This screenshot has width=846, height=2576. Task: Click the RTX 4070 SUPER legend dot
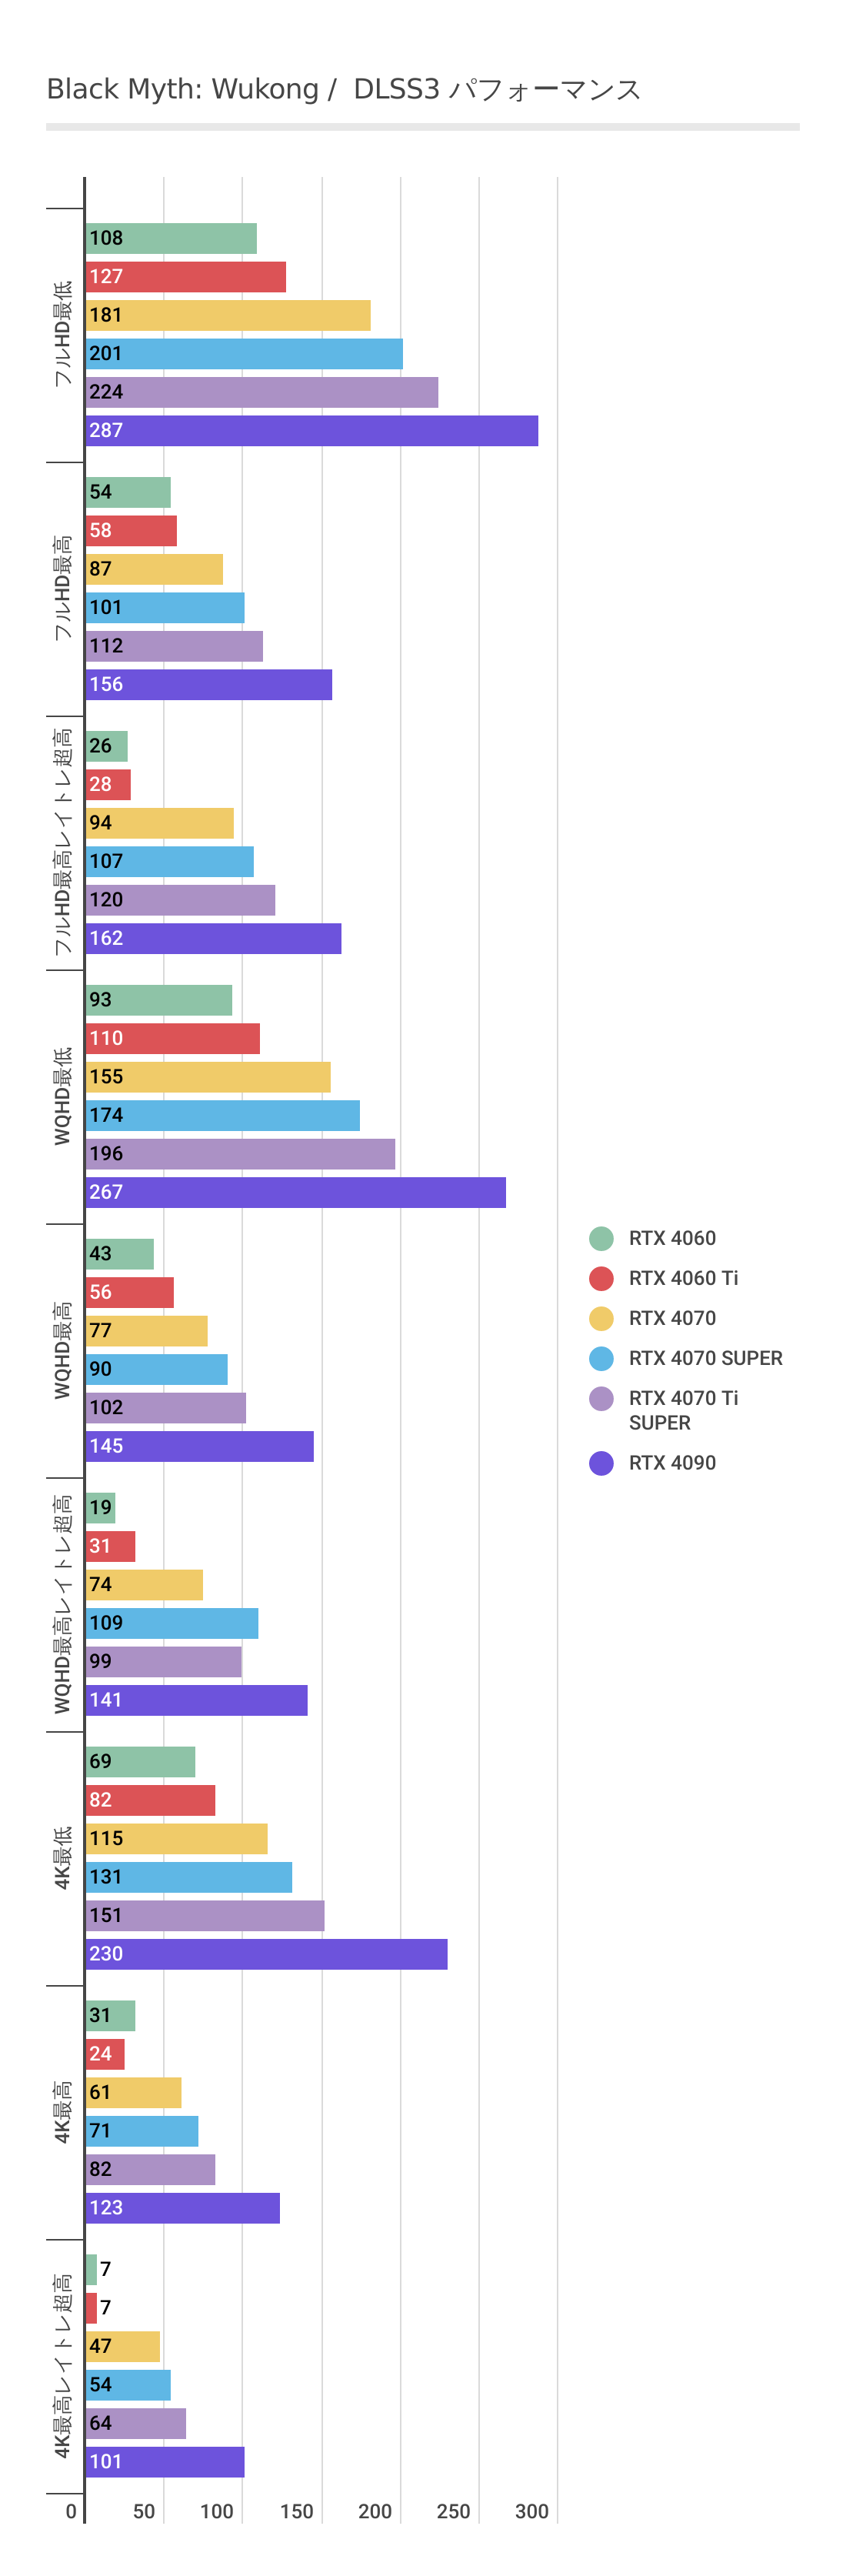pos(601,1358)
